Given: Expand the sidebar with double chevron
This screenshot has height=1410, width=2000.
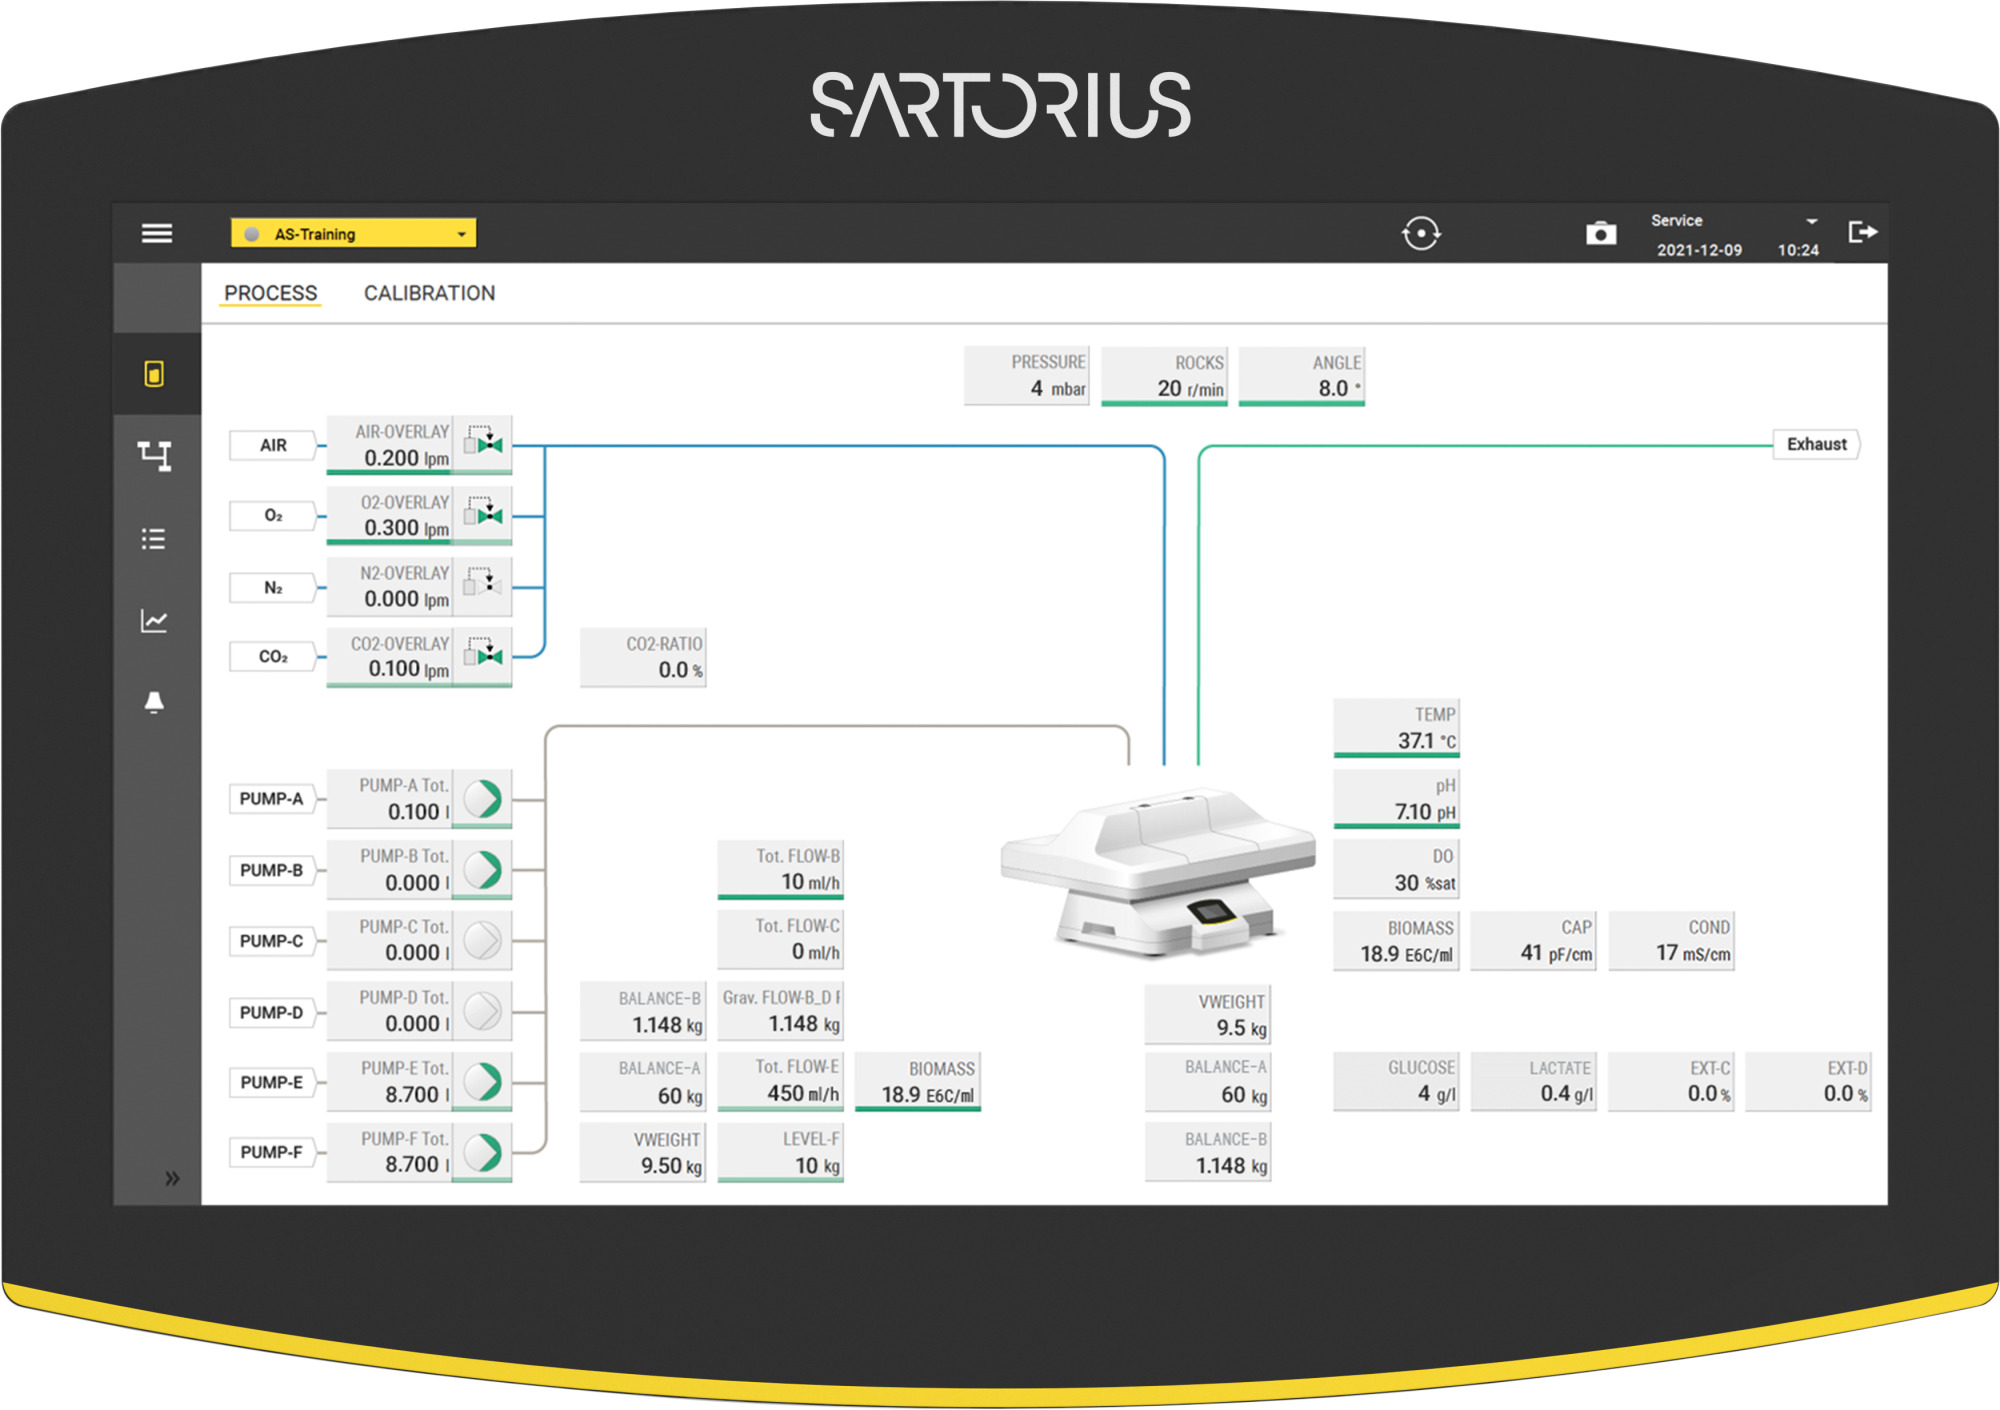Looking at the screenshot, I should [172, 1178].
